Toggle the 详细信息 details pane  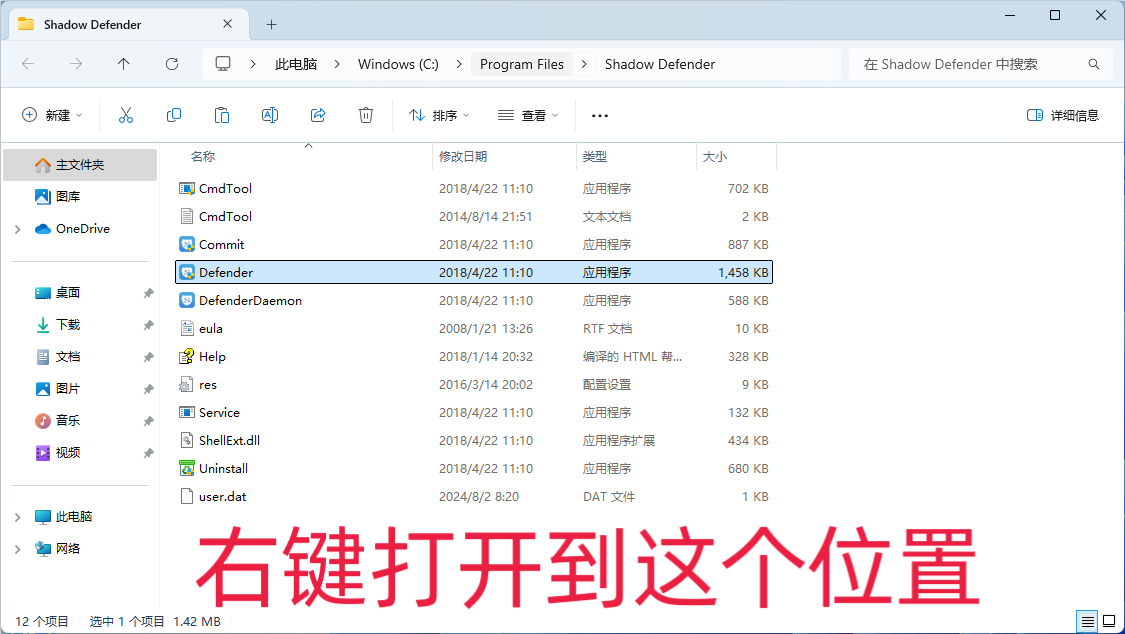click(1063, 115)
